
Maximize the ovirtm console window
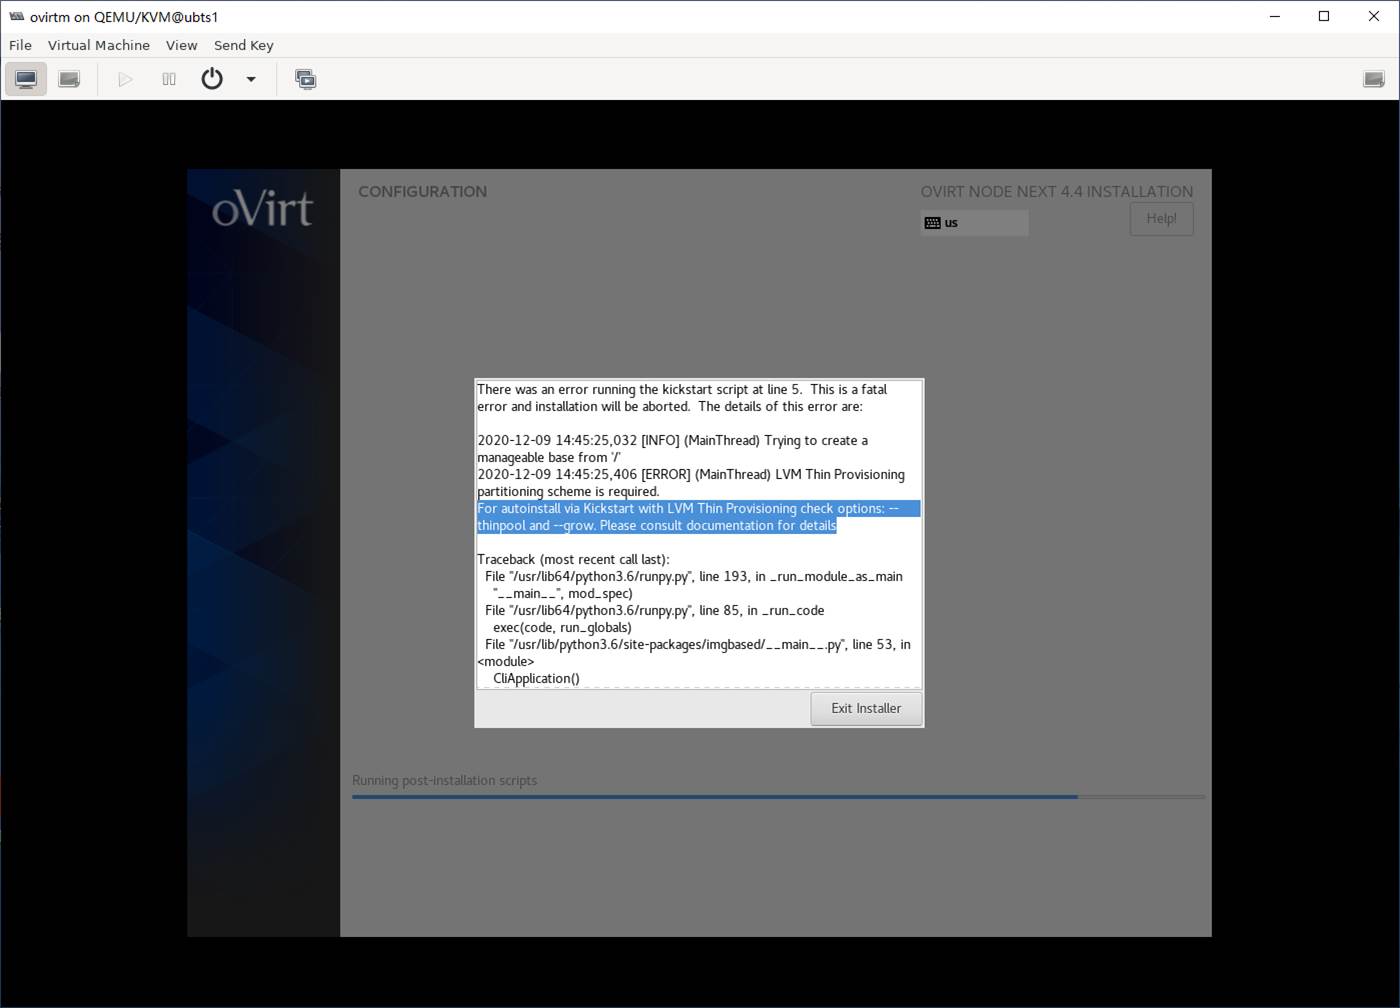1324,16
